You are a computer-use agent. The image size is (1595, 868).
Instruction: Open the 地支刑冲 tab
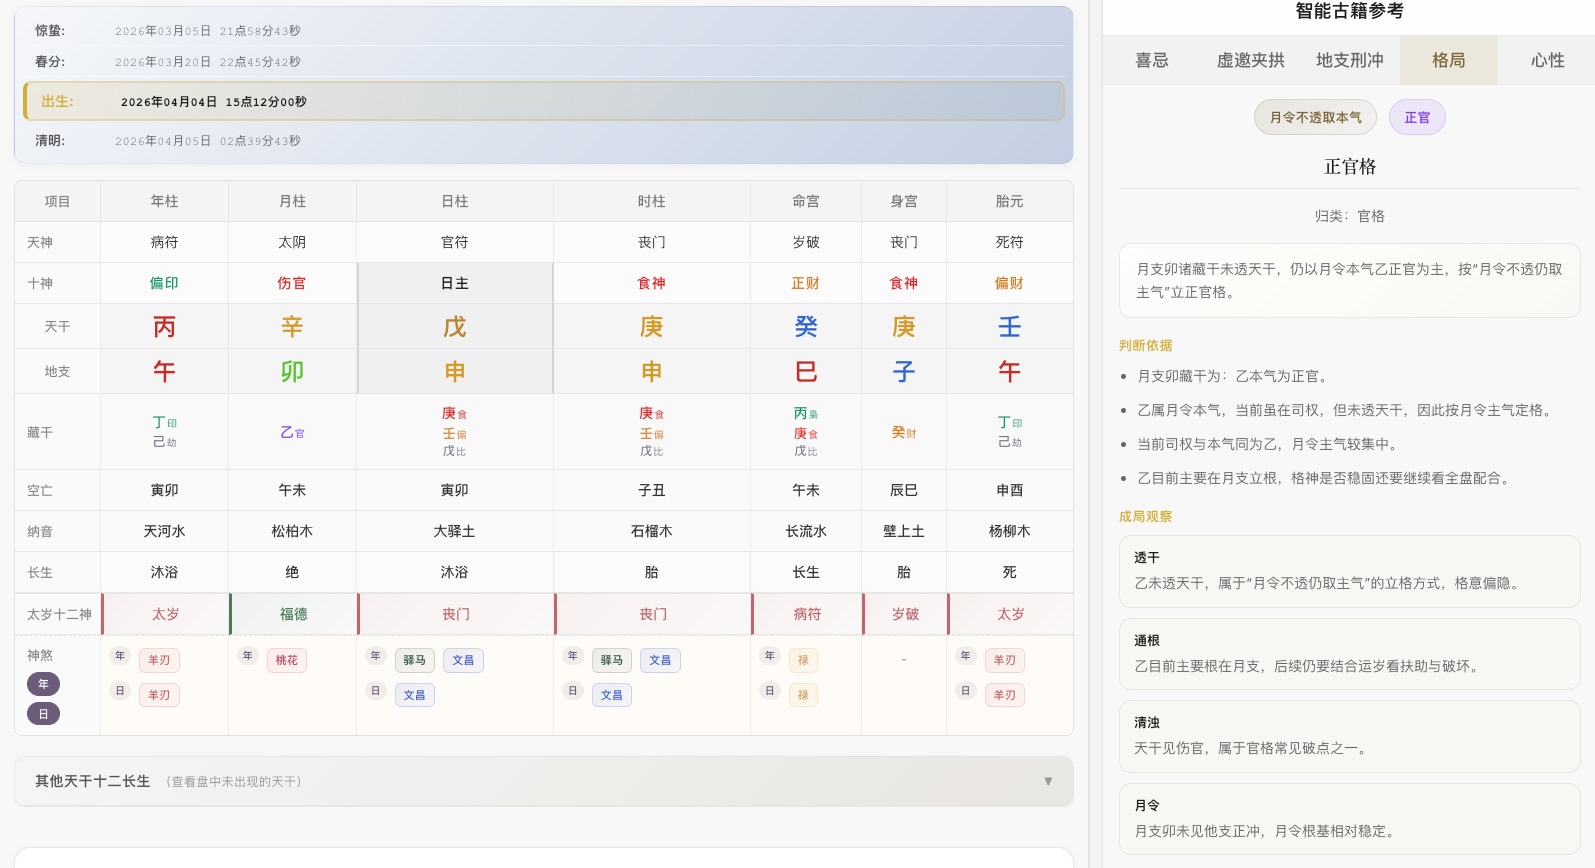[x=1349, y=61]
